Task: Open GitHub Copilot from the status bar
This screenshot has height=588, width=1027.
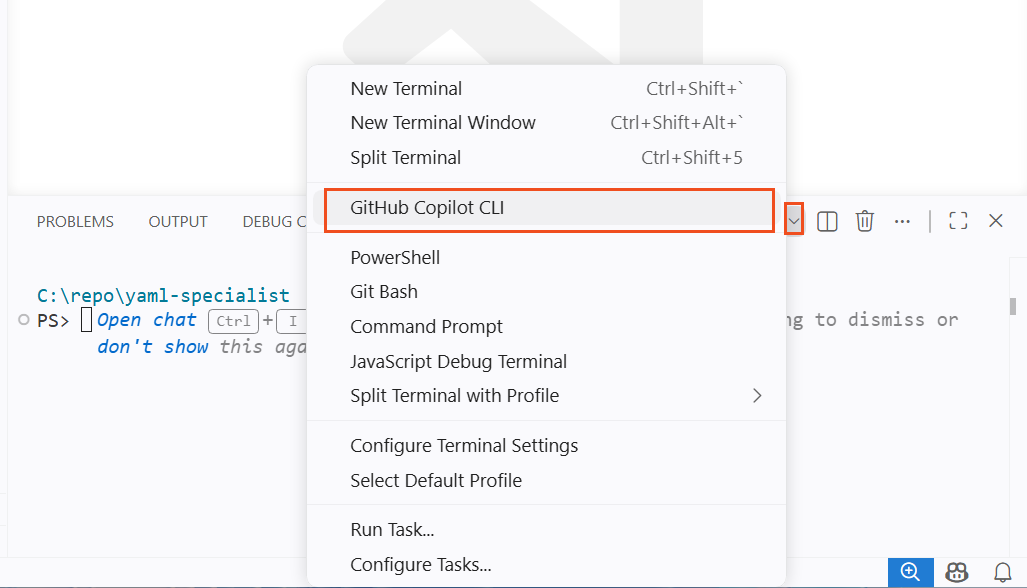Action: 956,572
